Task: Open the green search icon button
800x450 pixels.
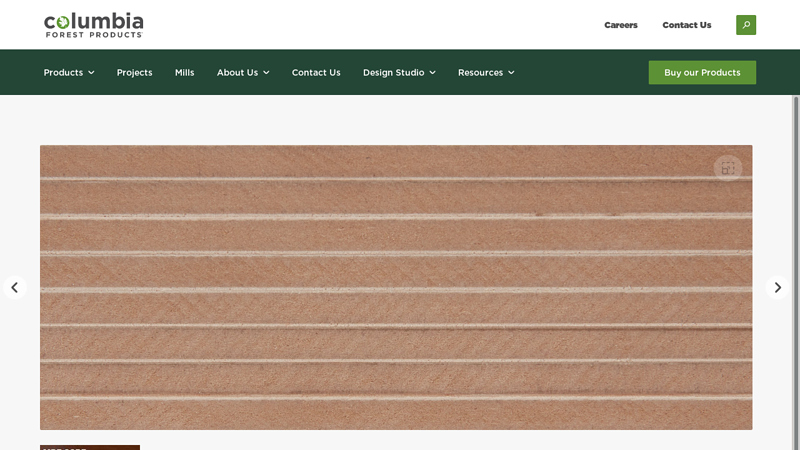Action: pos(745,25)
